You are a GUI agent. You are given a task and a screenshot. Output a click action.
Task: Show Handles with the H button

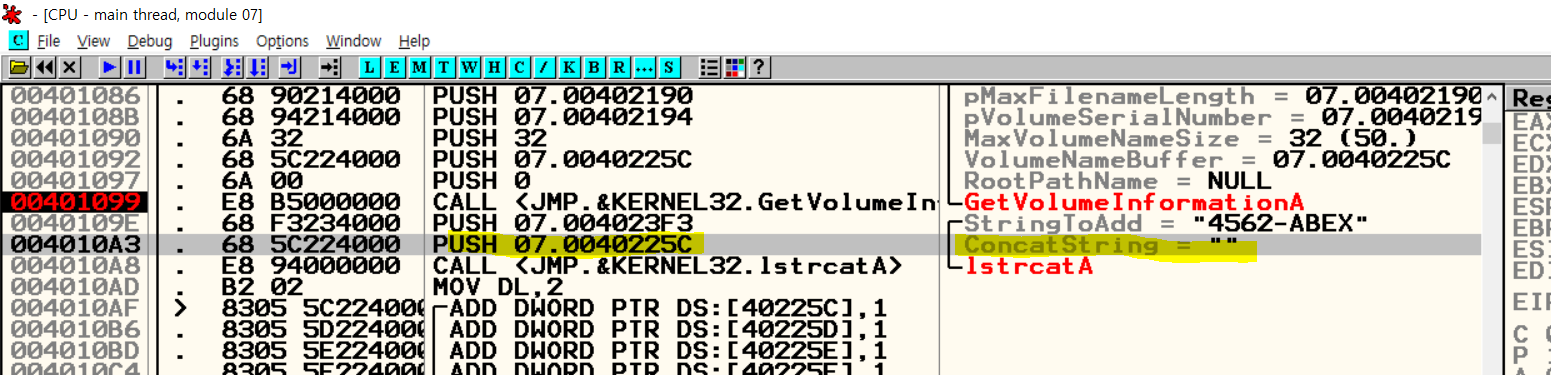(x=494, y=68)
